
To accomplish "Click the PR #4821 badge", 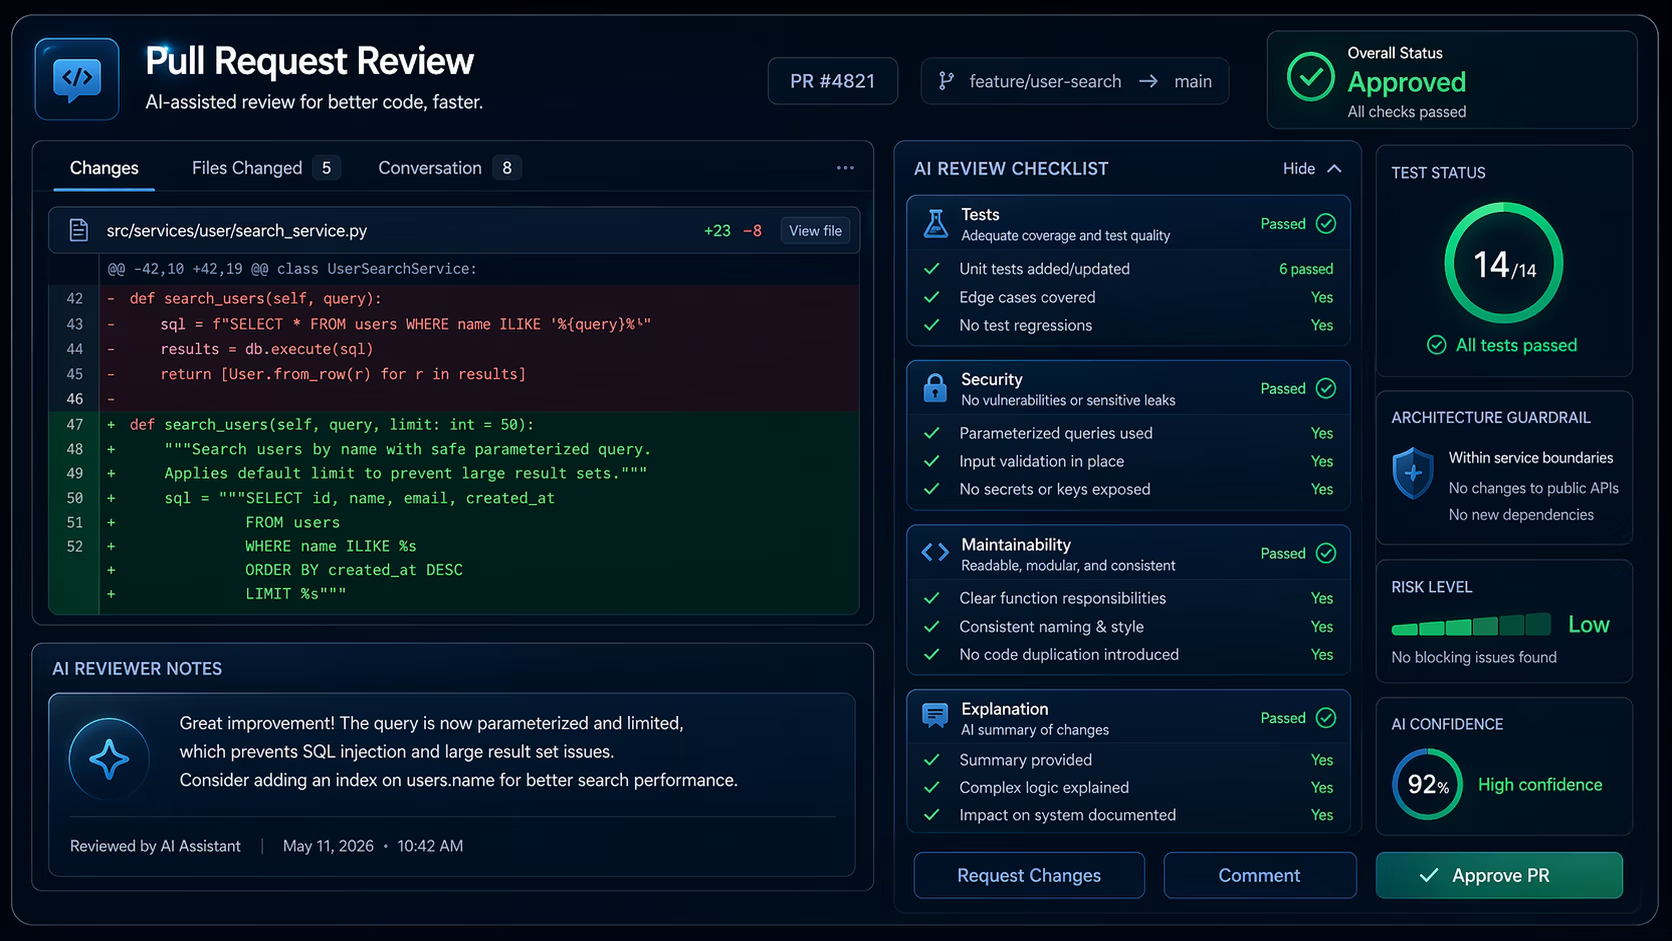I will coord(833,81).
